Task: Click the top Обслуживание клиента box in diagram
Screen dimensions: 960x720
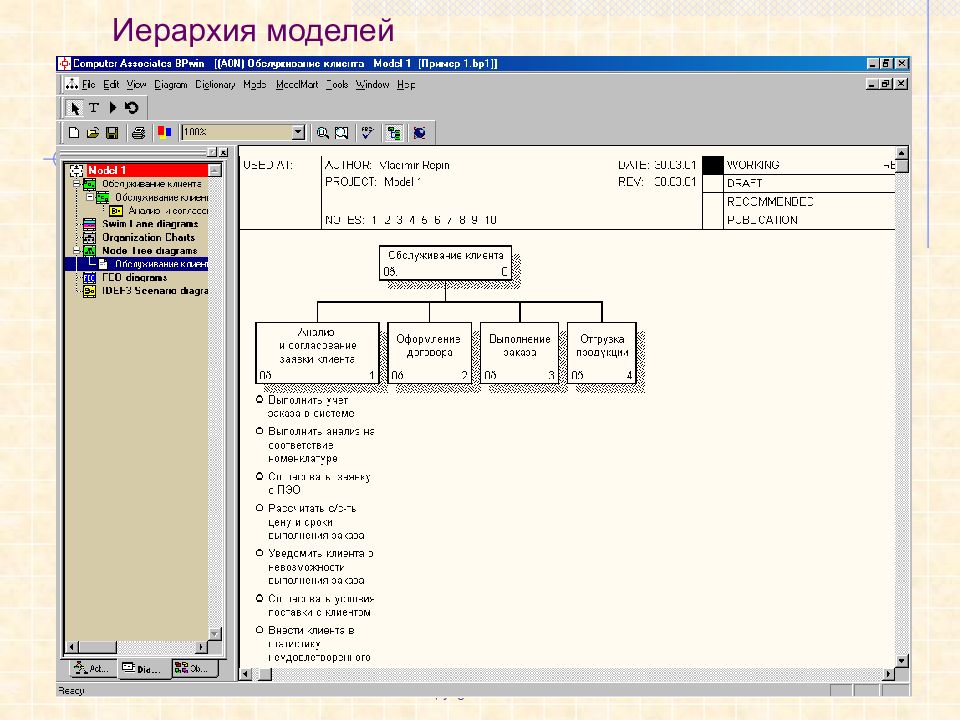Action: point(445,263)
